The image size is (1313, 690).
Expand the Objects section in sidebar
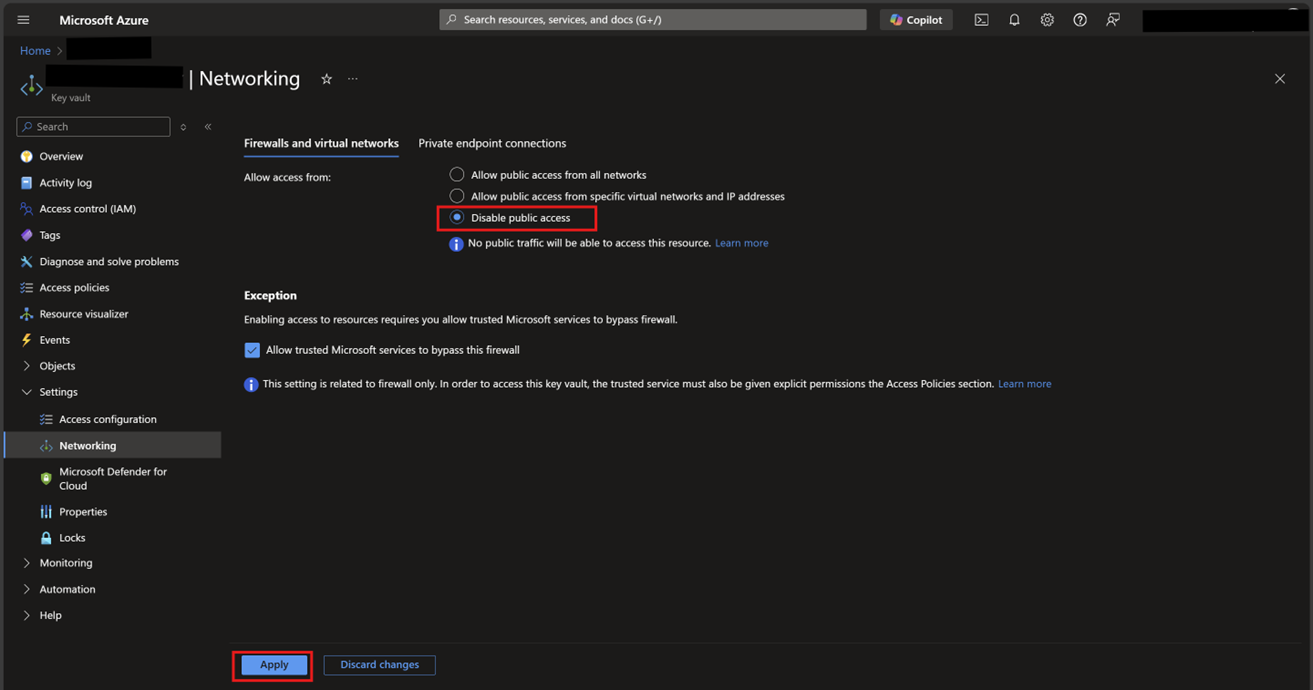(x=27, y=366)
